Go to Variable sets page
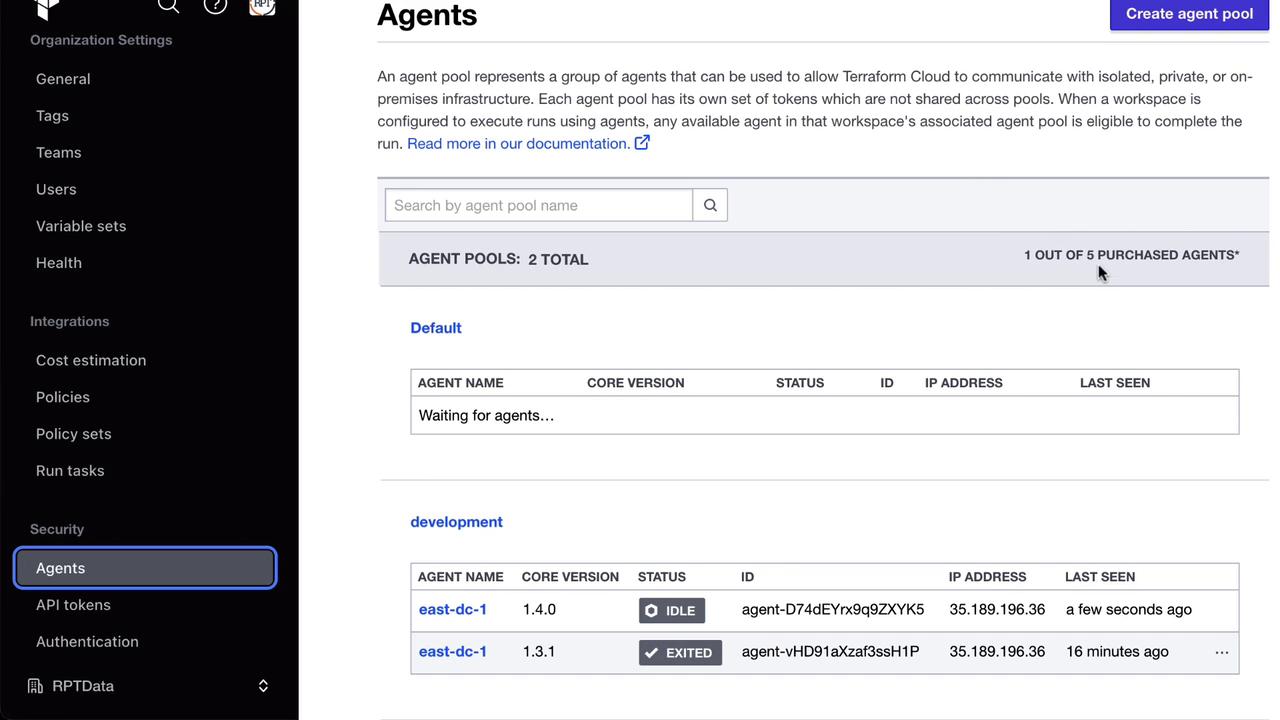The height and width of the screenshot is (720, 1280). pos(81,226)
